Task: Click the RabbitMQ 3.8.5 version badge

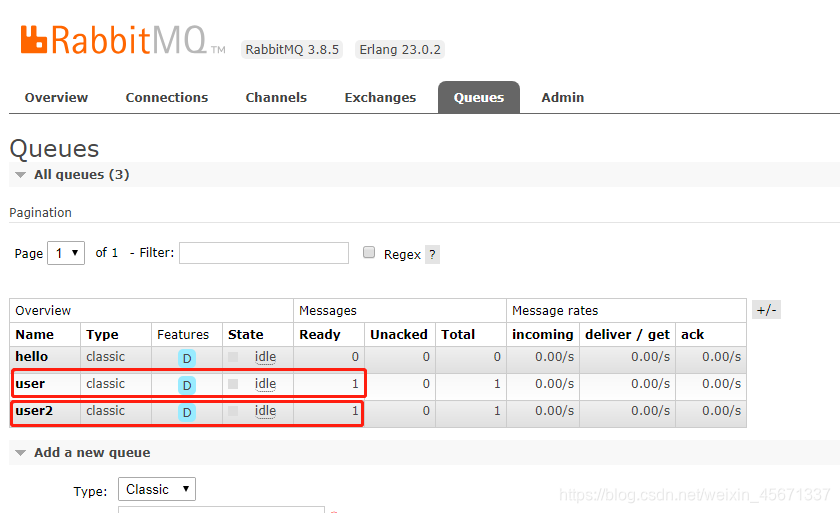Action: [292, 50]
